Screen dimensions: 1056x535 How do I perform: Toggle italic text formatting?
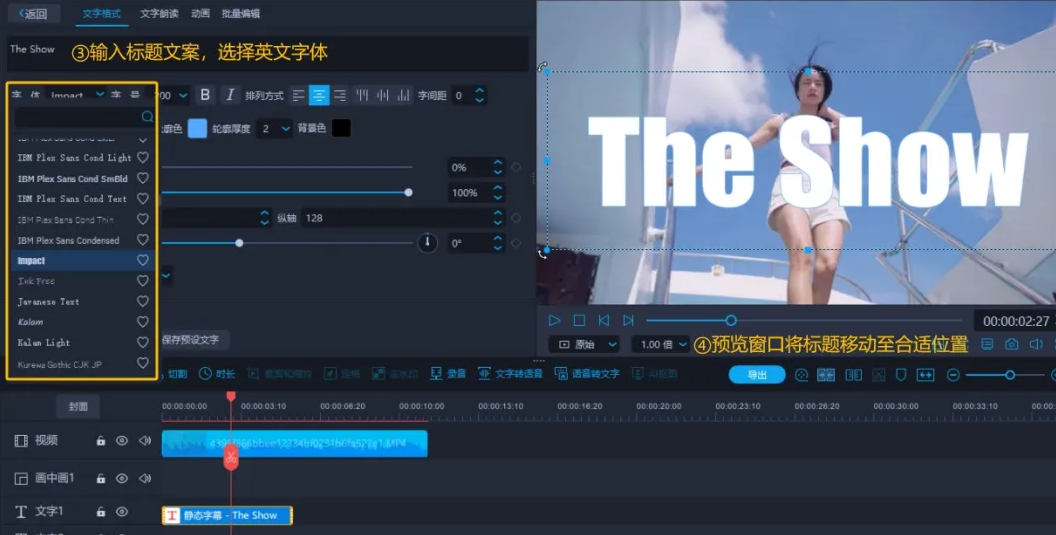(x=230, y=95)
